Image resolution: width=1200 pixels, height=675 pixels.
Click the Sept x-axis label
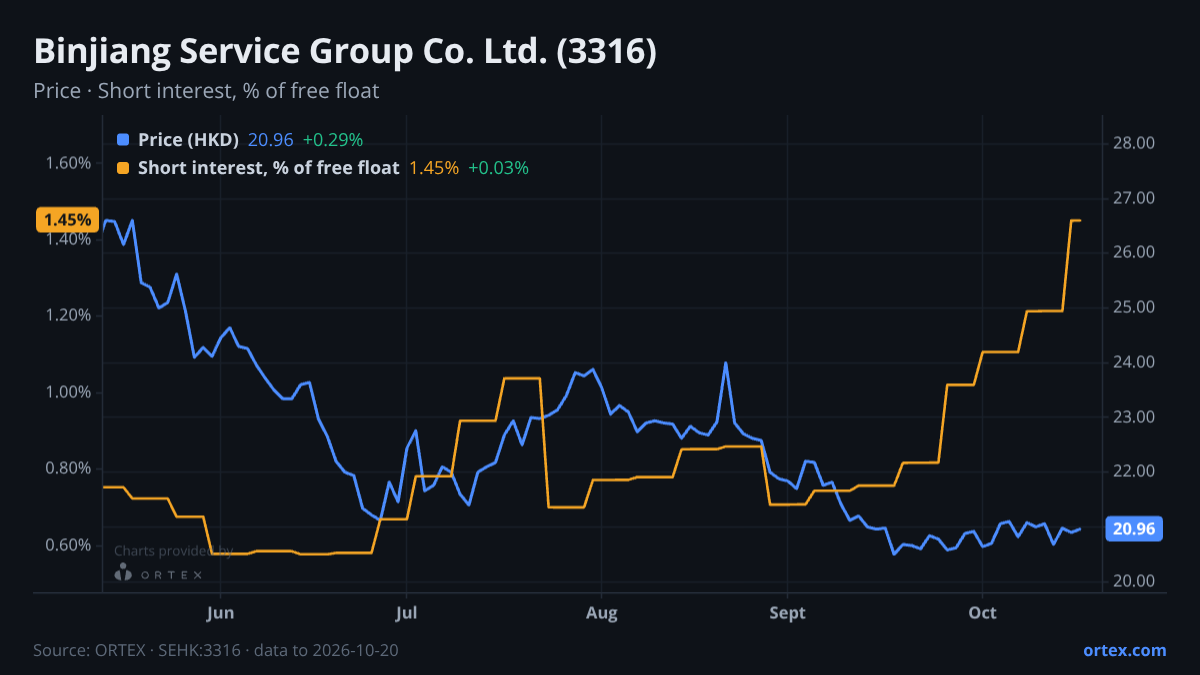(788, 613)
